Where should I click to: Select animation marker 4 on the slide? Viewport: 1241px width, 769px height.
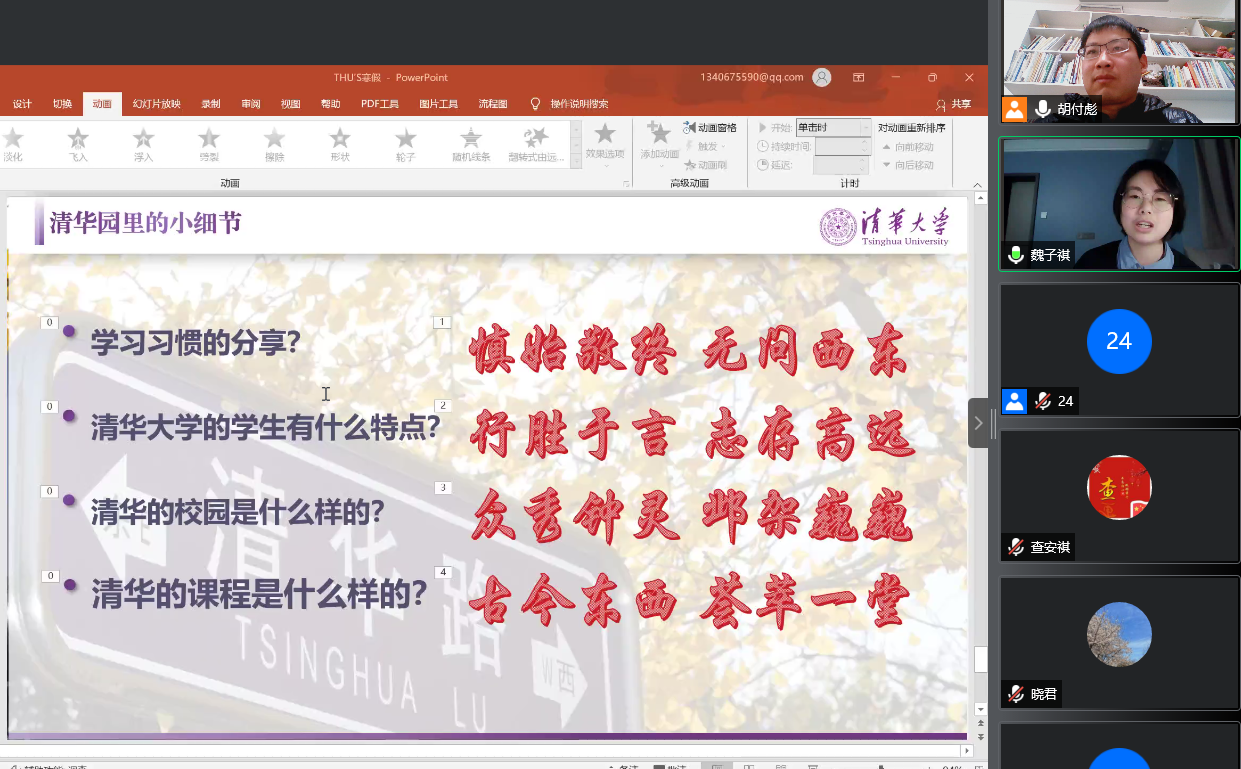click(442, 572)
